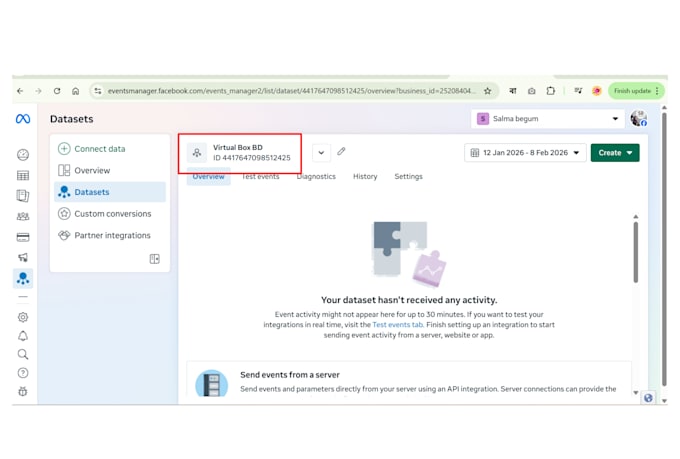Open the Billing card icon in the left rail
This screenshot has height=459, width=680.
click(x=23, y=237)
